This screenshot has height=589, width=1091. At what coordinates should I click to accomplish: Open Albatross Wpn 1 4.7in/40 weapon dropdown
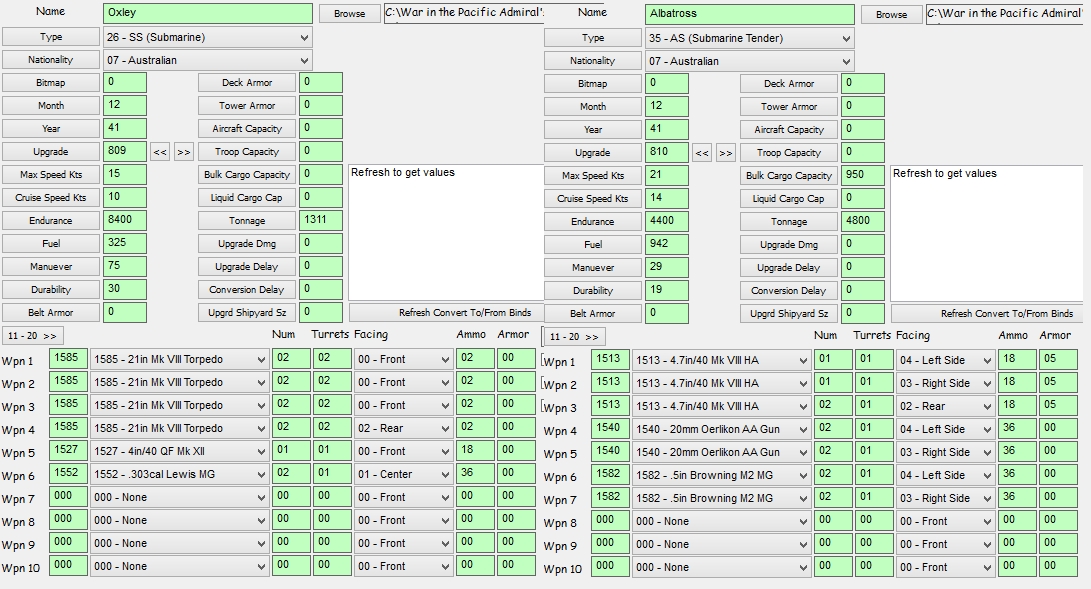point(722,360)
